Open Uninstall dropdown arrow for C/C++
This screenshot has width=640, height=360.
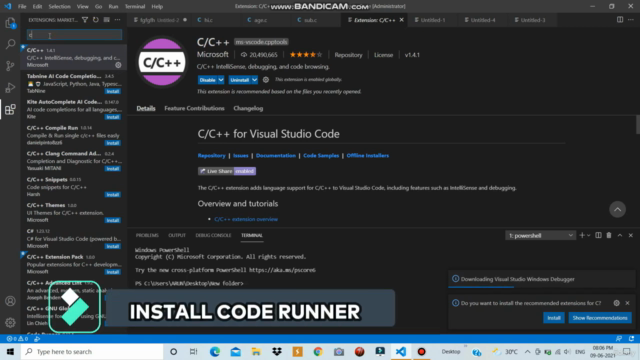point(254,80)
